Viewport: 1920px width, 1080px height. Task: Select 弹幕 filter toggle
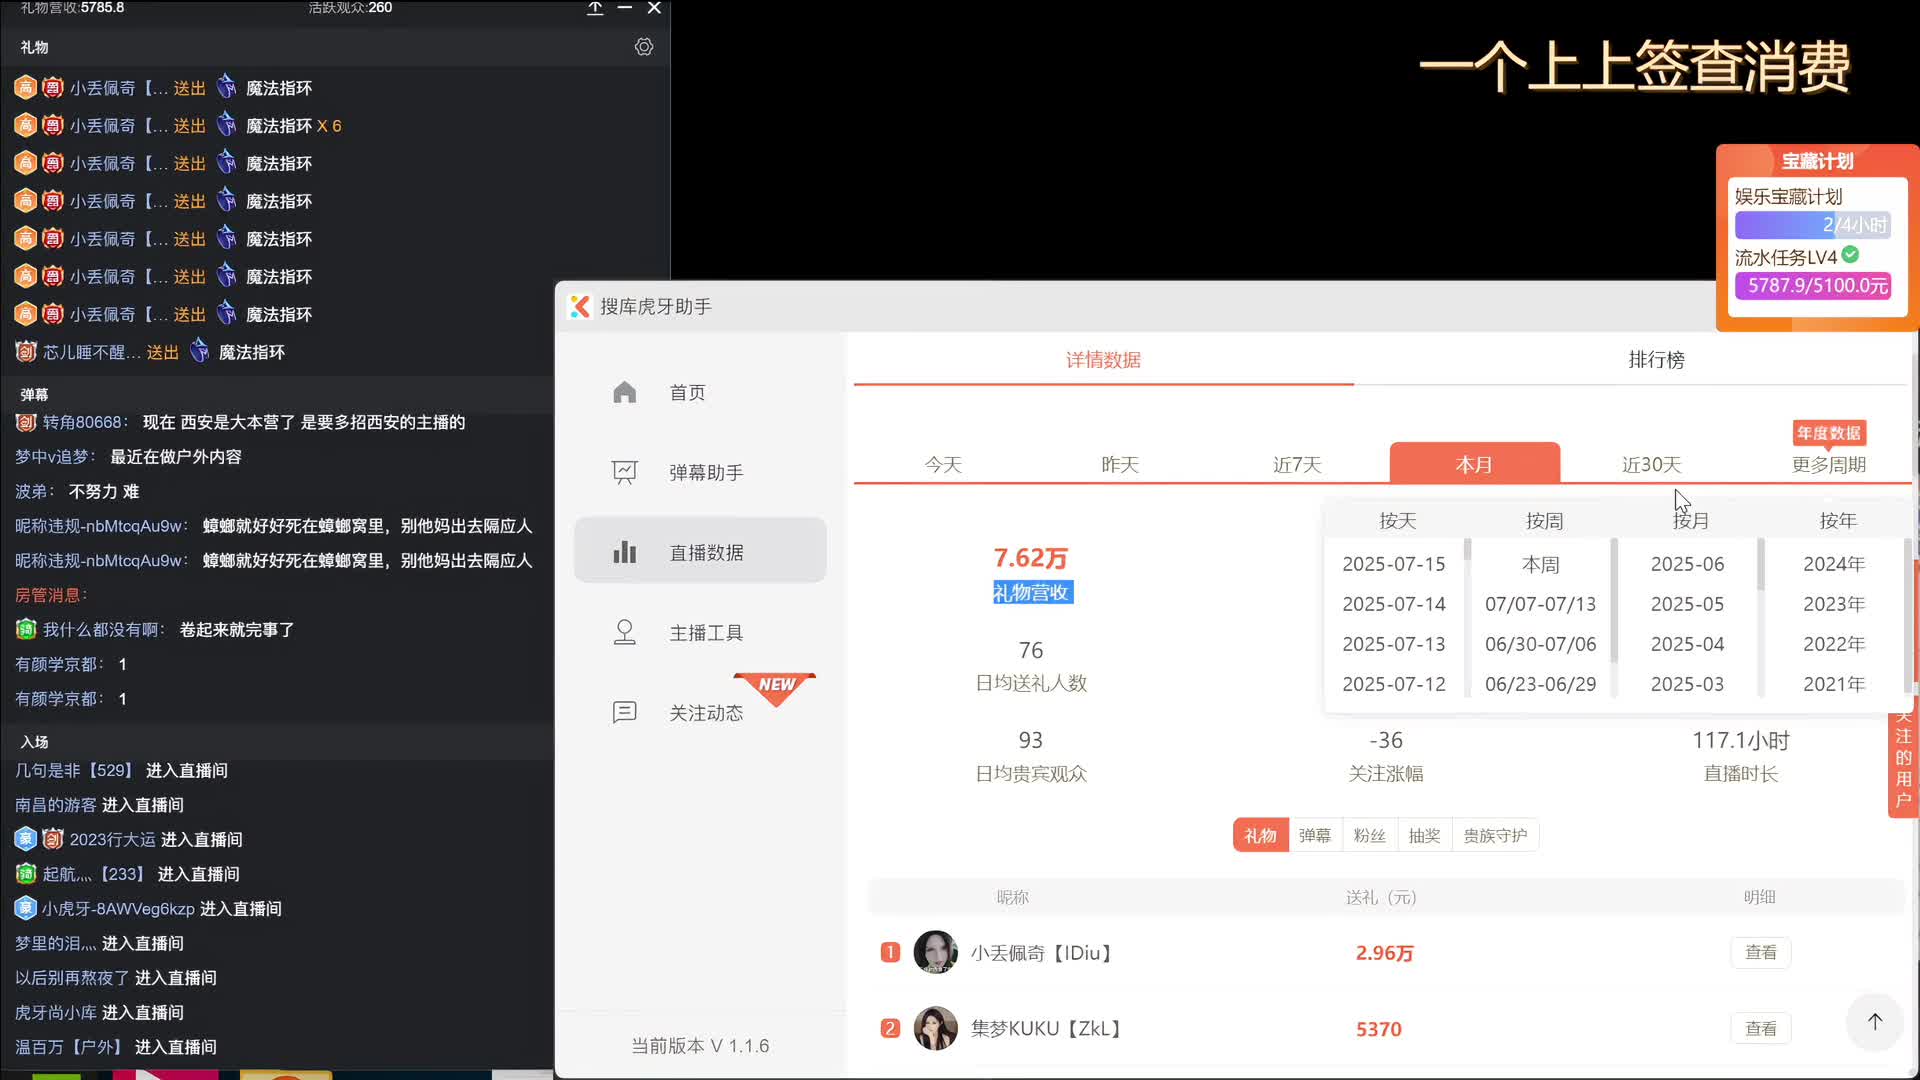tap(1315, 835)
